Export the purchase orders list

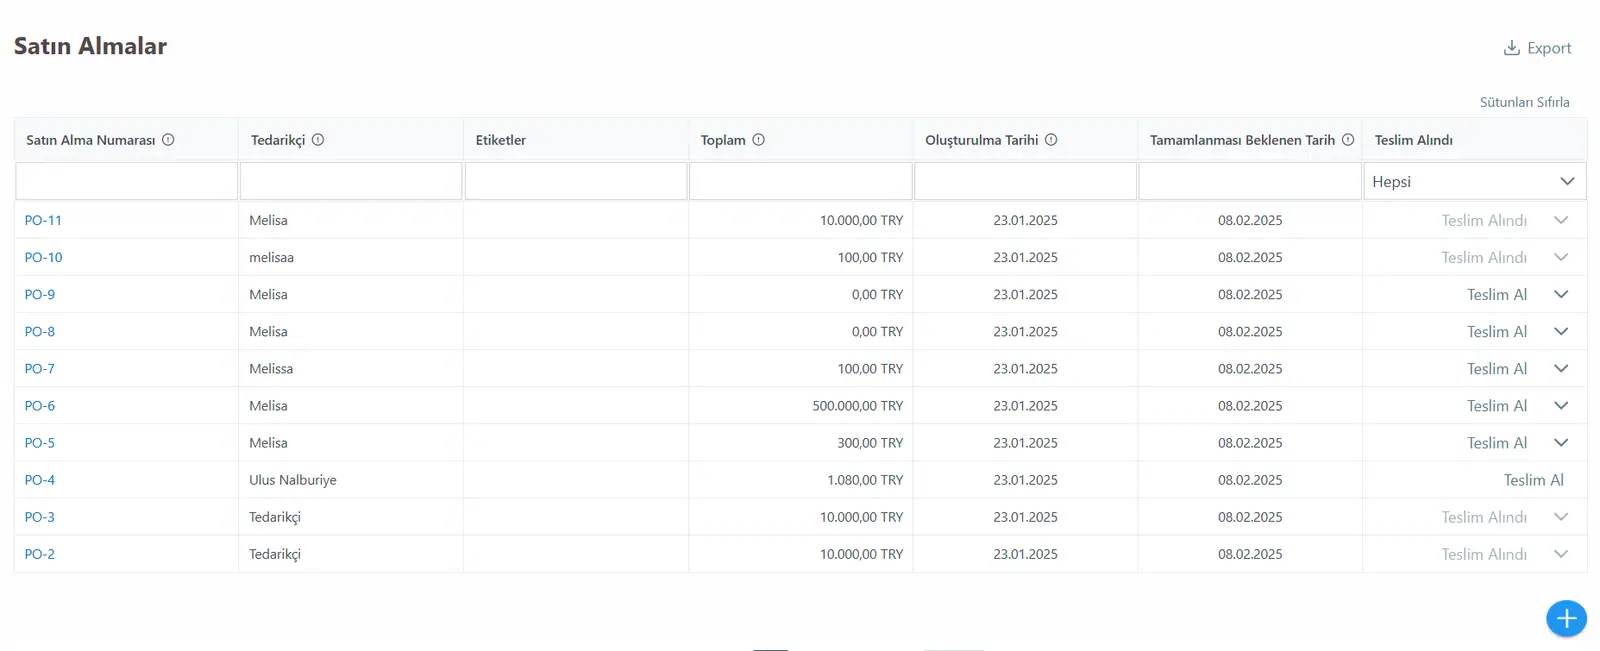tap(1538, 48)
